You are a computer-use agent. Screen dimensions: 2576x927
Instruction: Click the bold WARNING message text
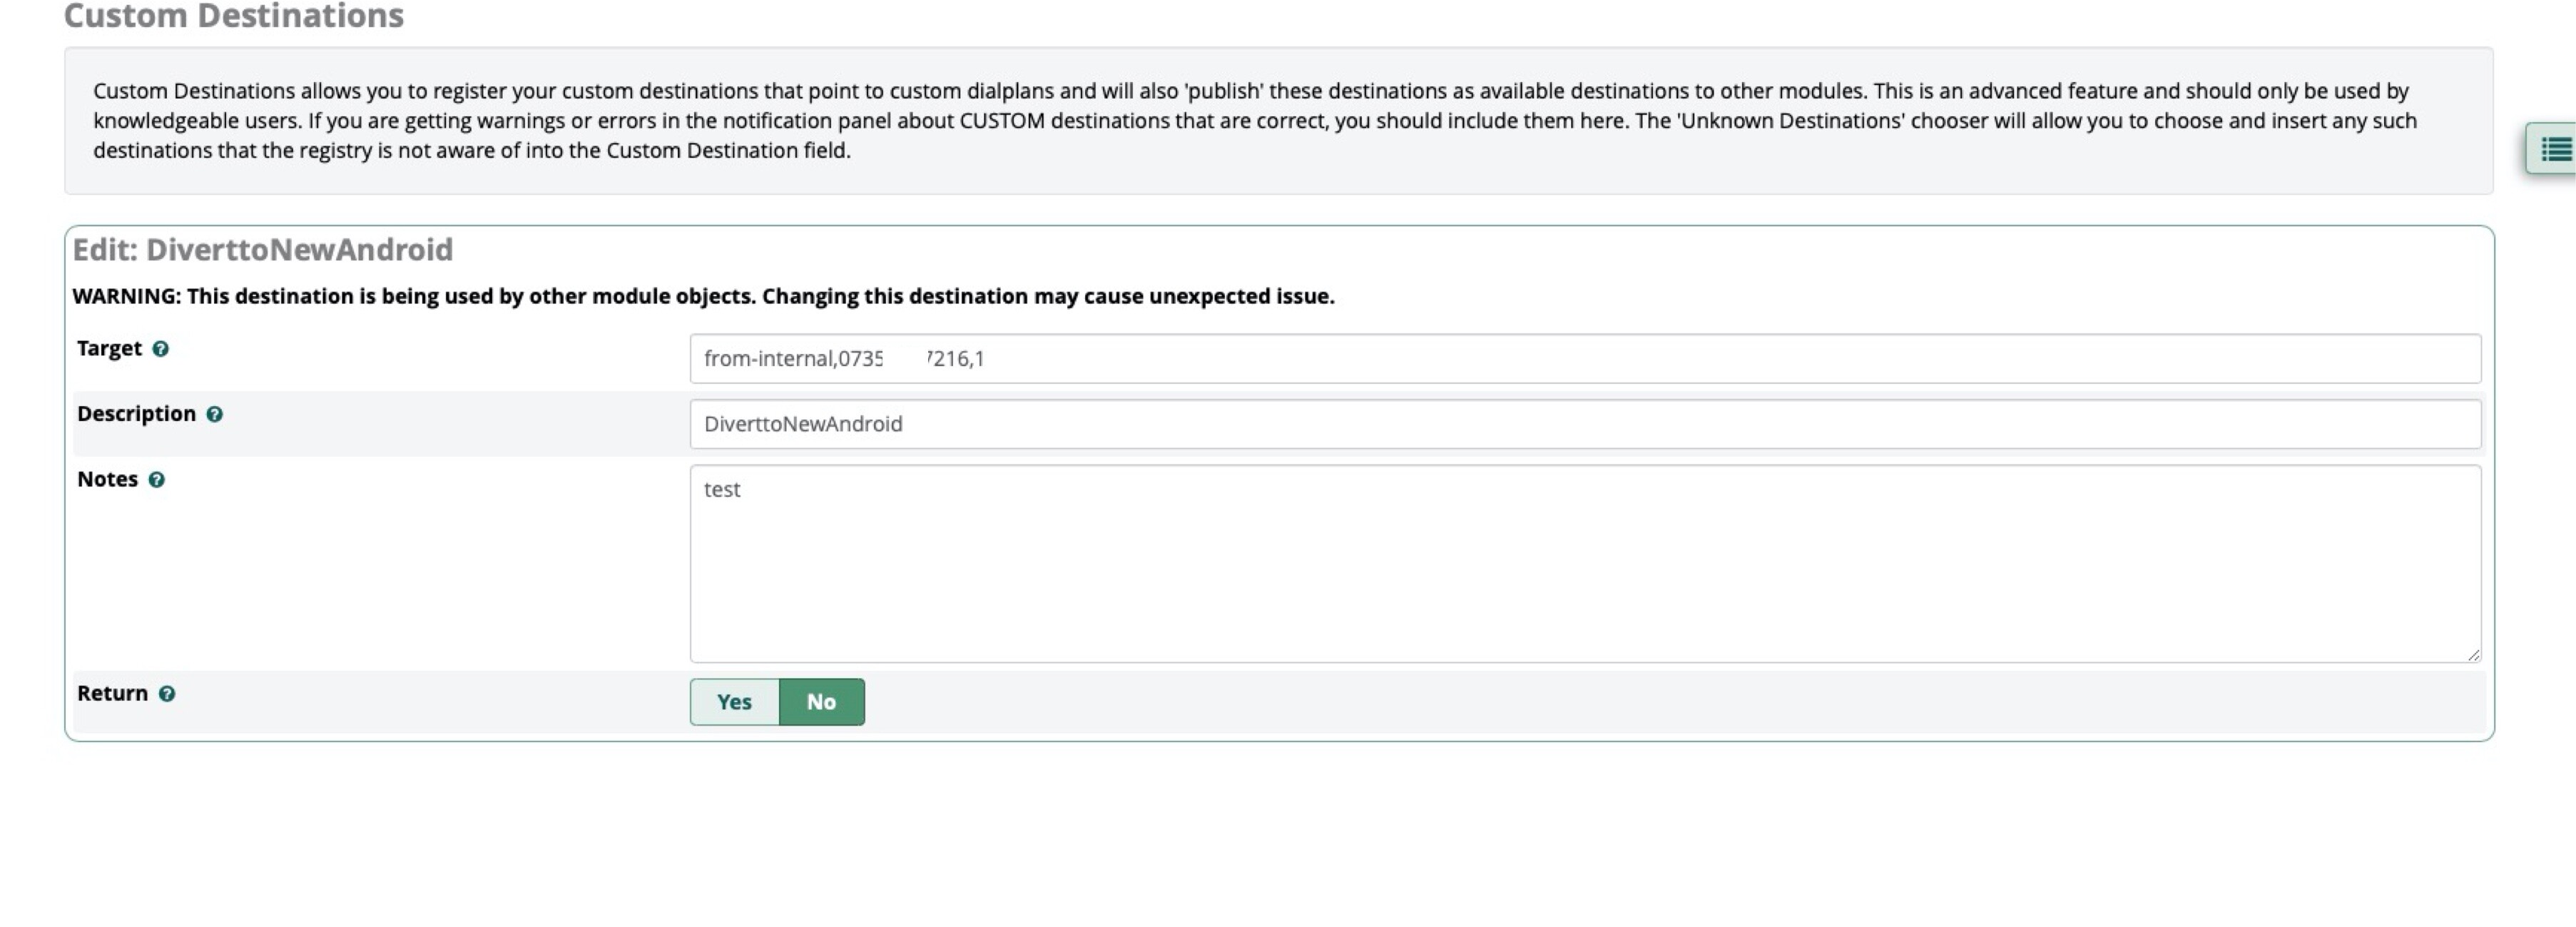[x=702, y=296]
